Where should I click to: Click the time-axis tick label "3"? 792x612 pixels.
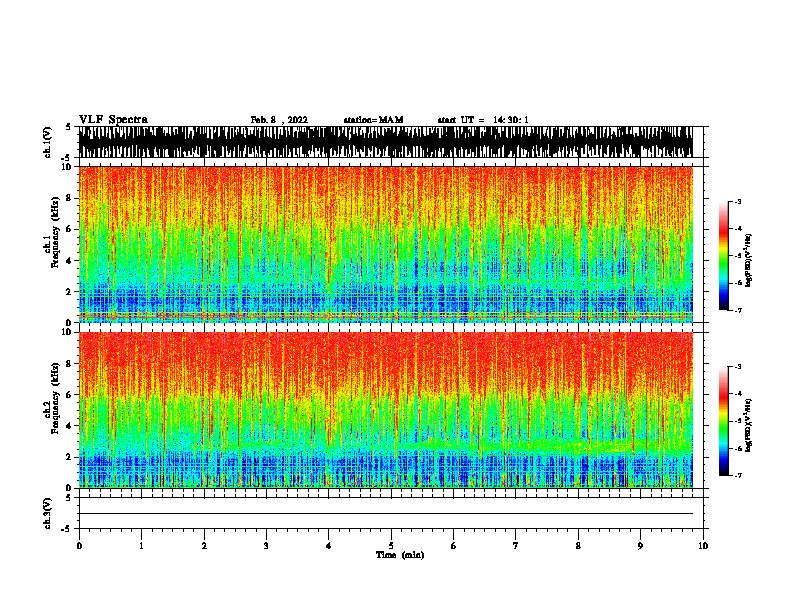266,546
